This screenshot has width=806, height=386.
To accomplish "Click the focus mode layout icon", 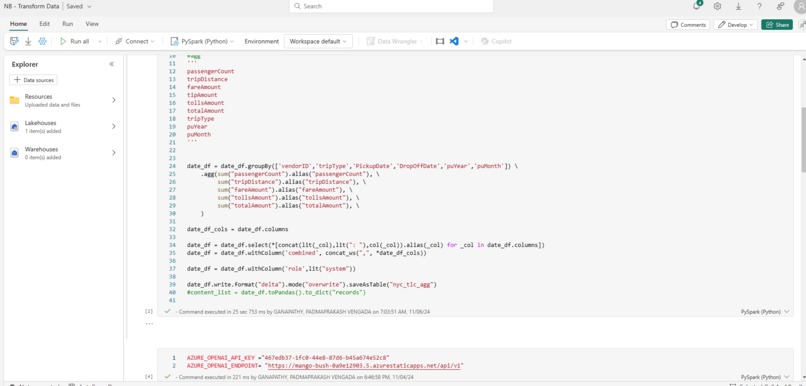I will coord(439,41).
